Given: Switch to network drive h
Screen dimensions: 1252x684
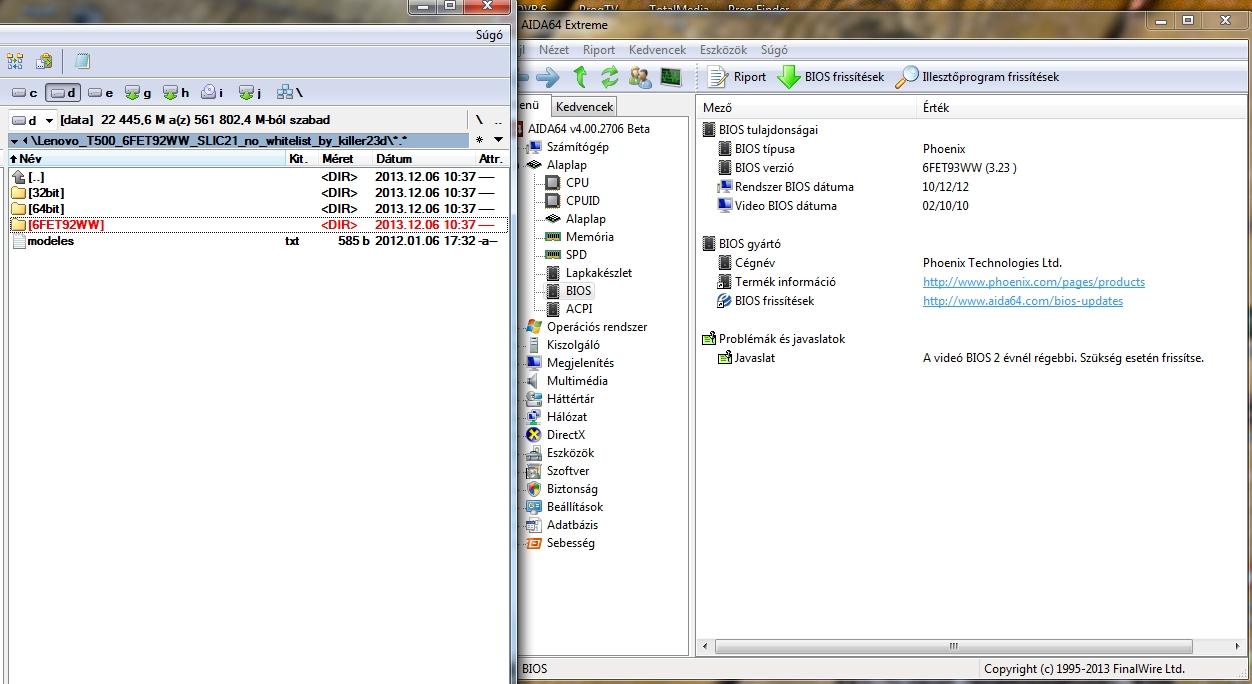Looking at the screenshot, I should (x=176, y=93).
